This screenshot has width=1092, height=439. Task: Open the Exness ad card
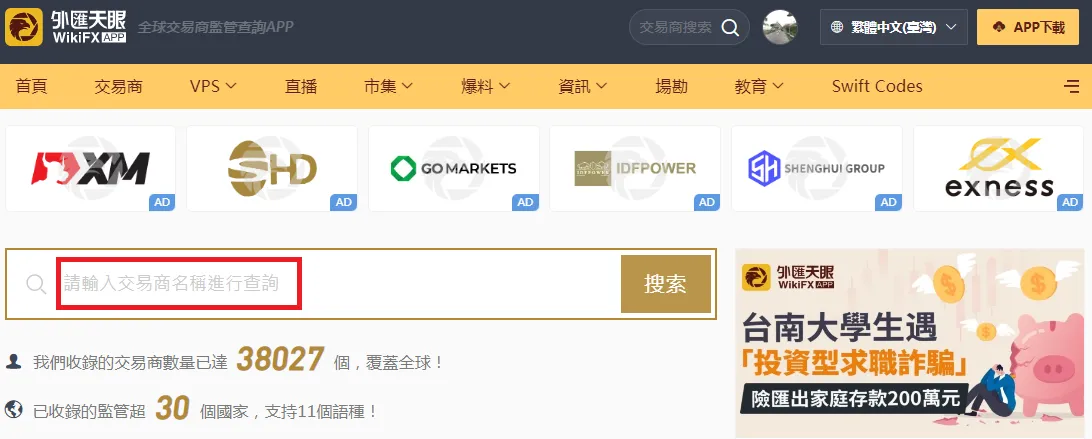pyautogui.click(x=998, y=168)
